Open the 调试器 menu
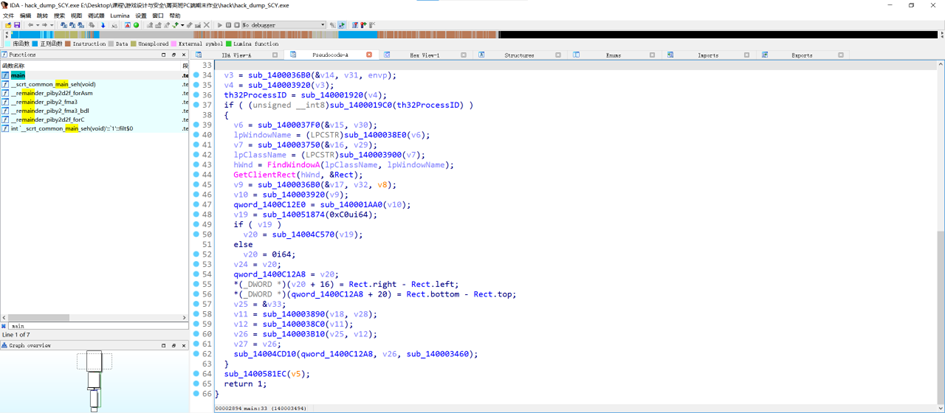Image resolution: width=945 pixels, height=413 pixels. (96, 15)
